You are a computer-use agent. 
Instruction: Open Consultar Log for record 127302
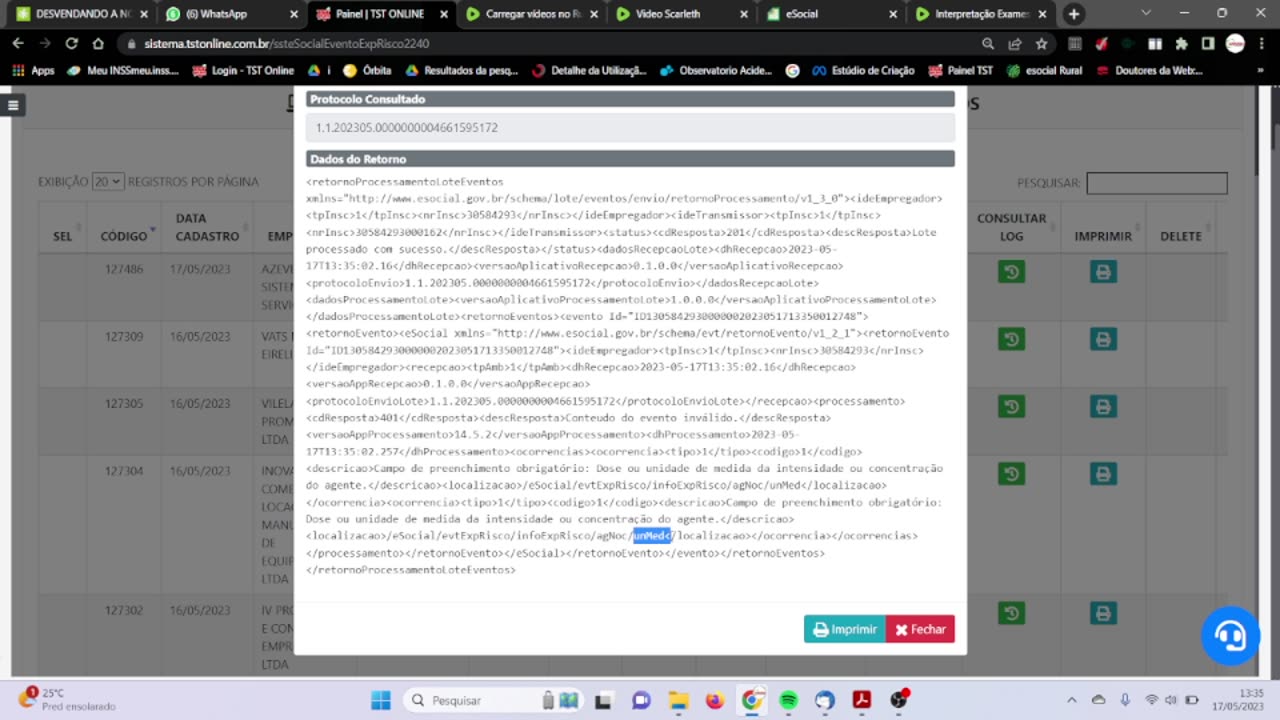[1011, 612]
